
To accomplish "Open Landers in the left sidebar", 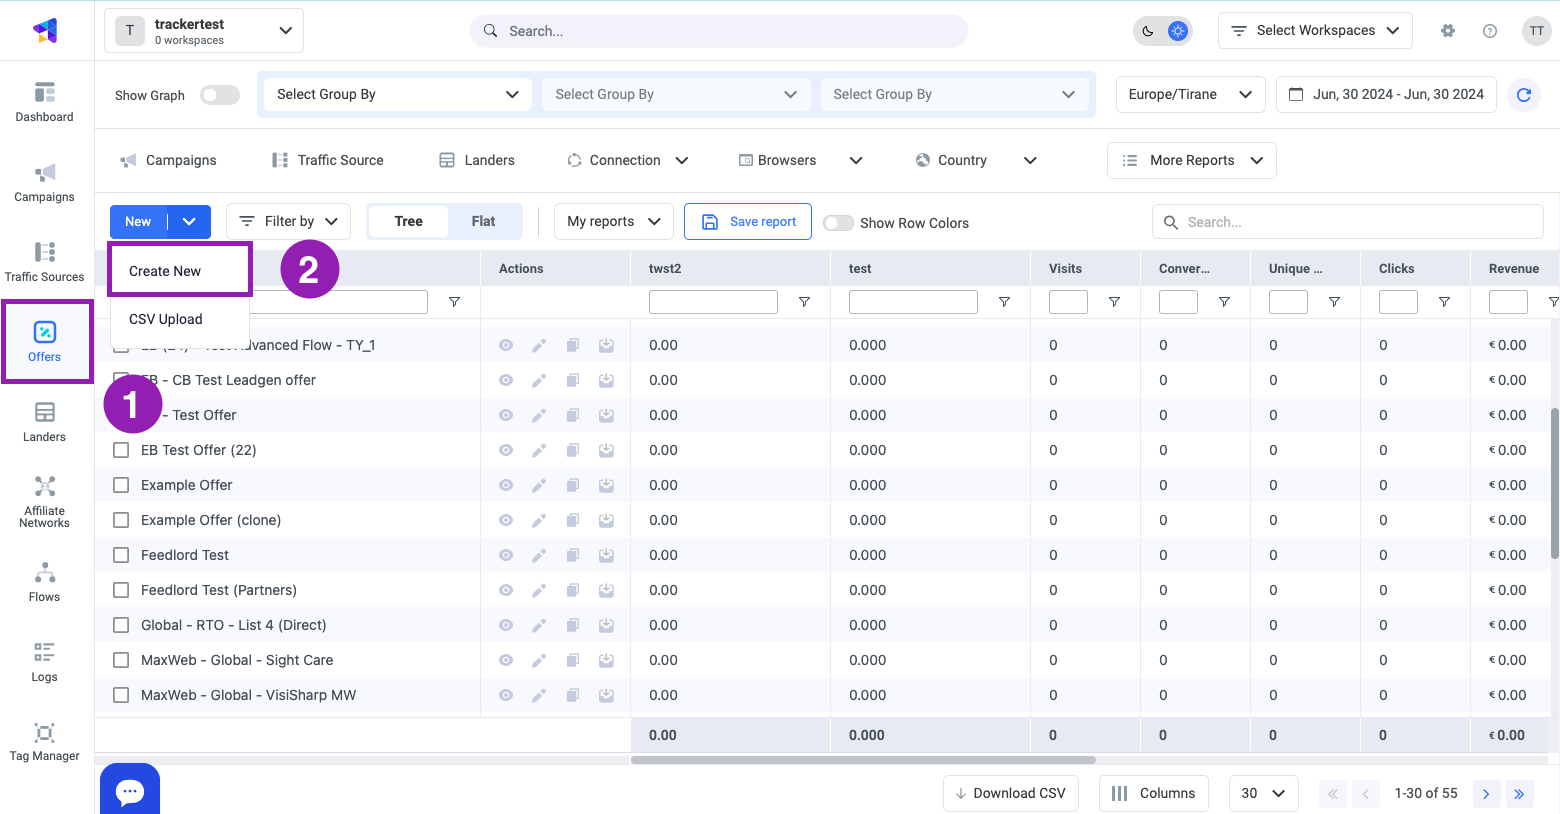I will pyautogui.click(x=44, y=422).
